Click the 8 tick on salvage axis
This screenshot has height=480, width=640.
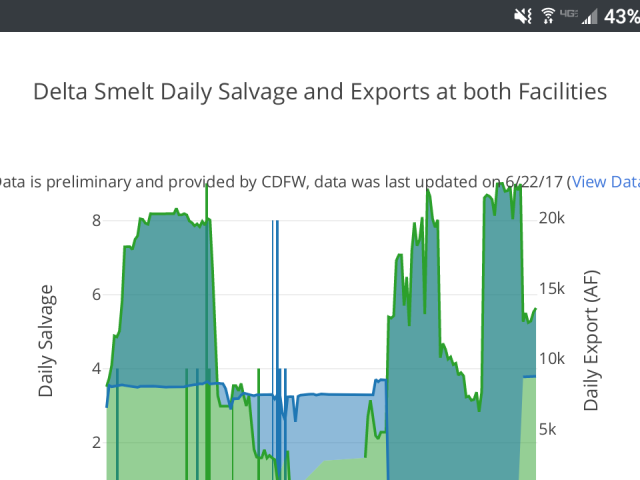(96, 220)
